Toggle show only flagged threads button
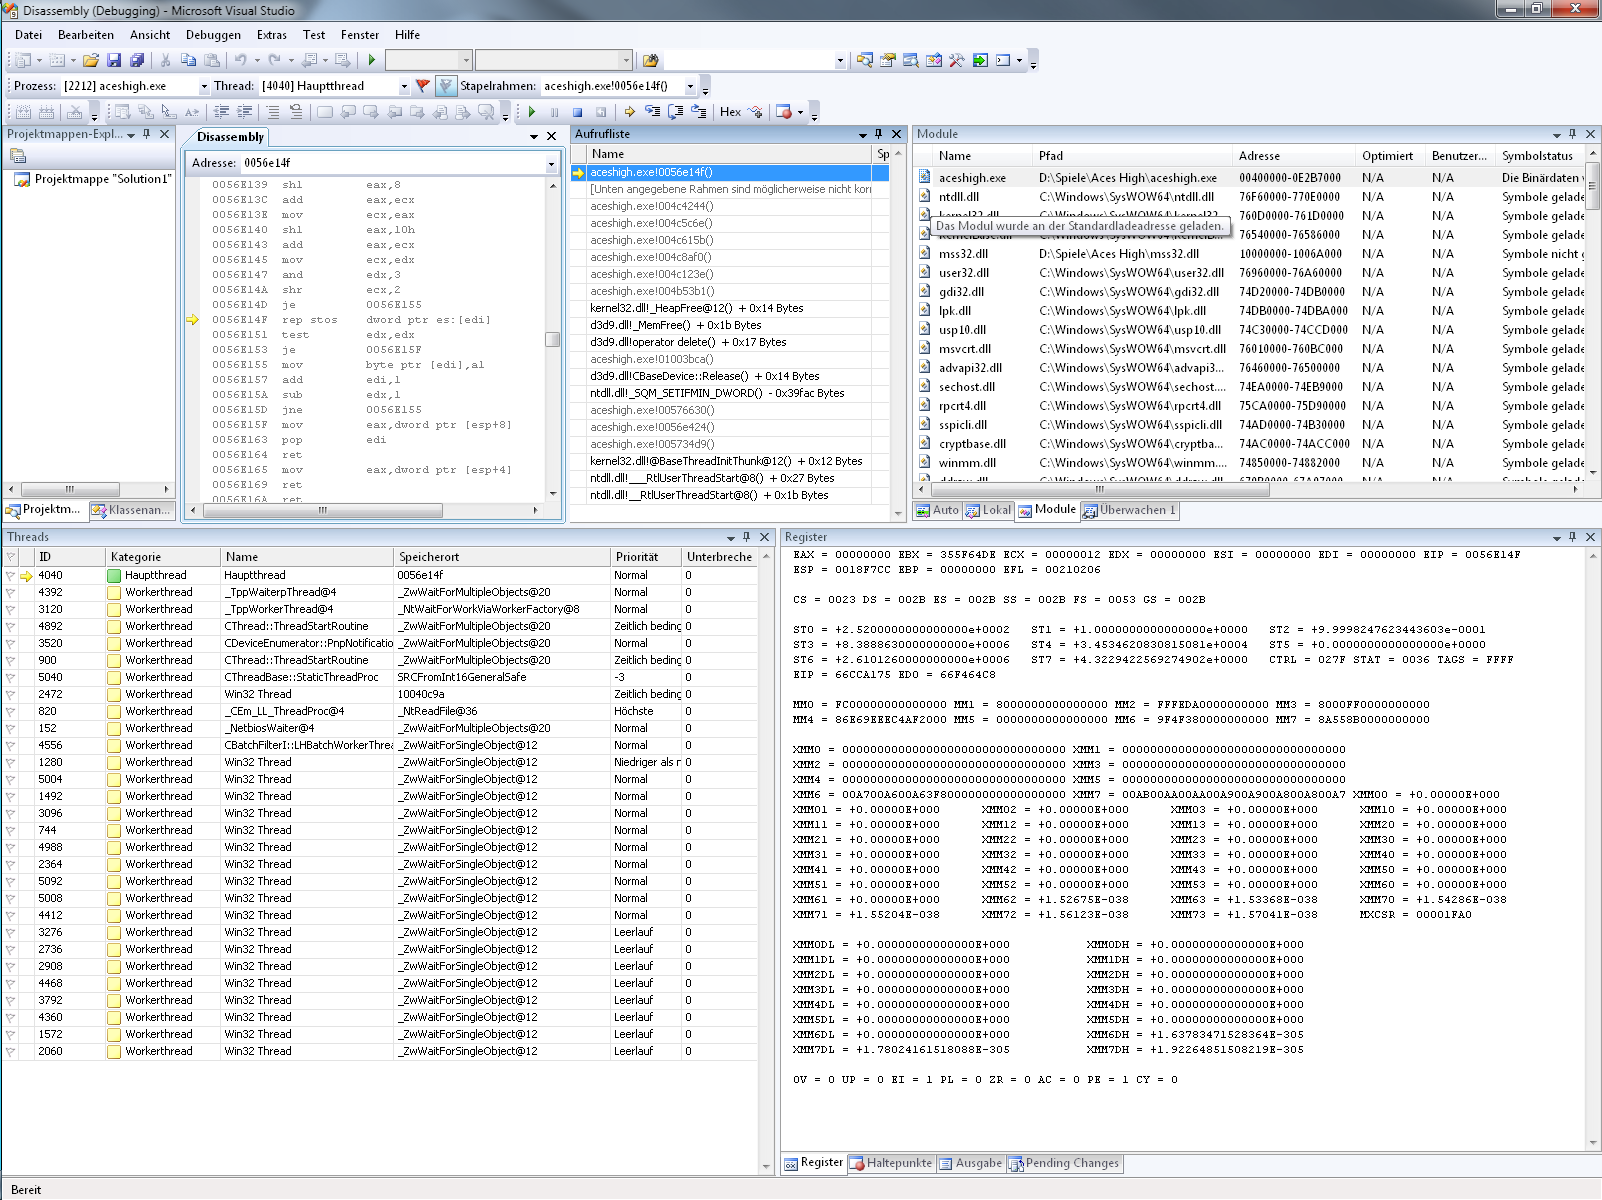The image size is (1602, 1200). pyautogui.click(x=446, y=86)
